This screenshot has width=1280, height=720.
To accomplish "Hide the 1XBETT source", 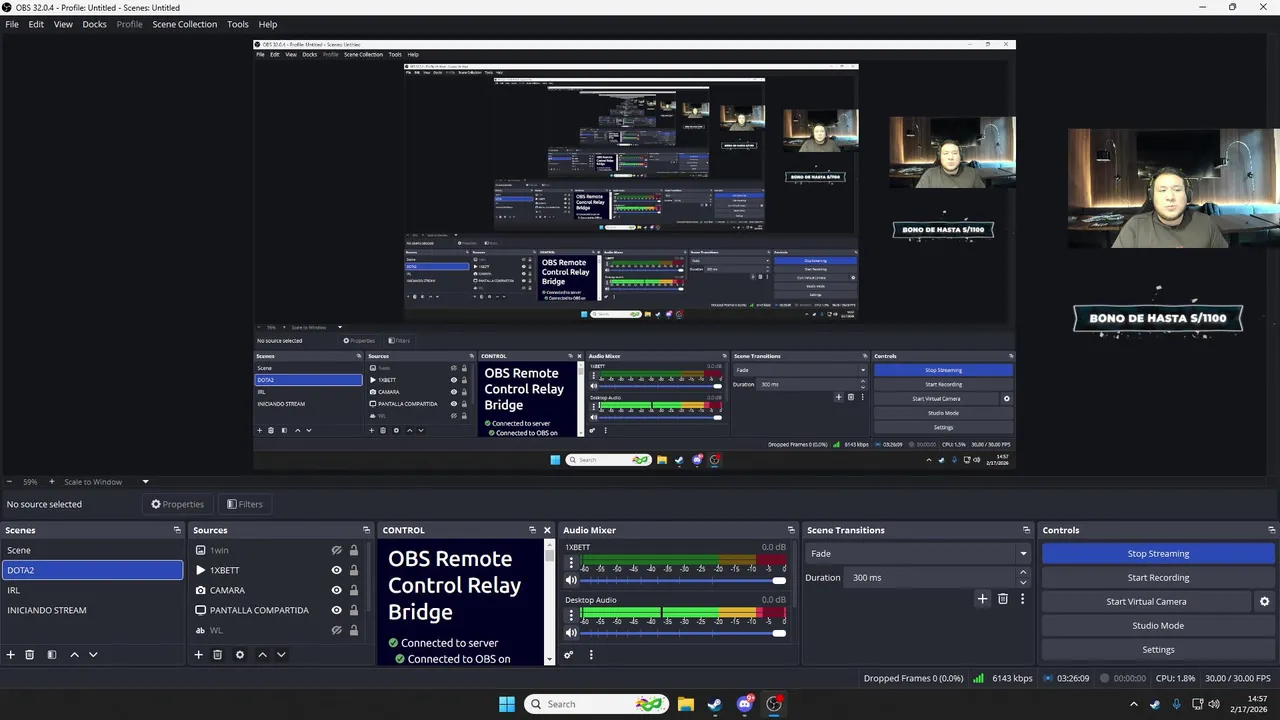I will coord(337,570).
